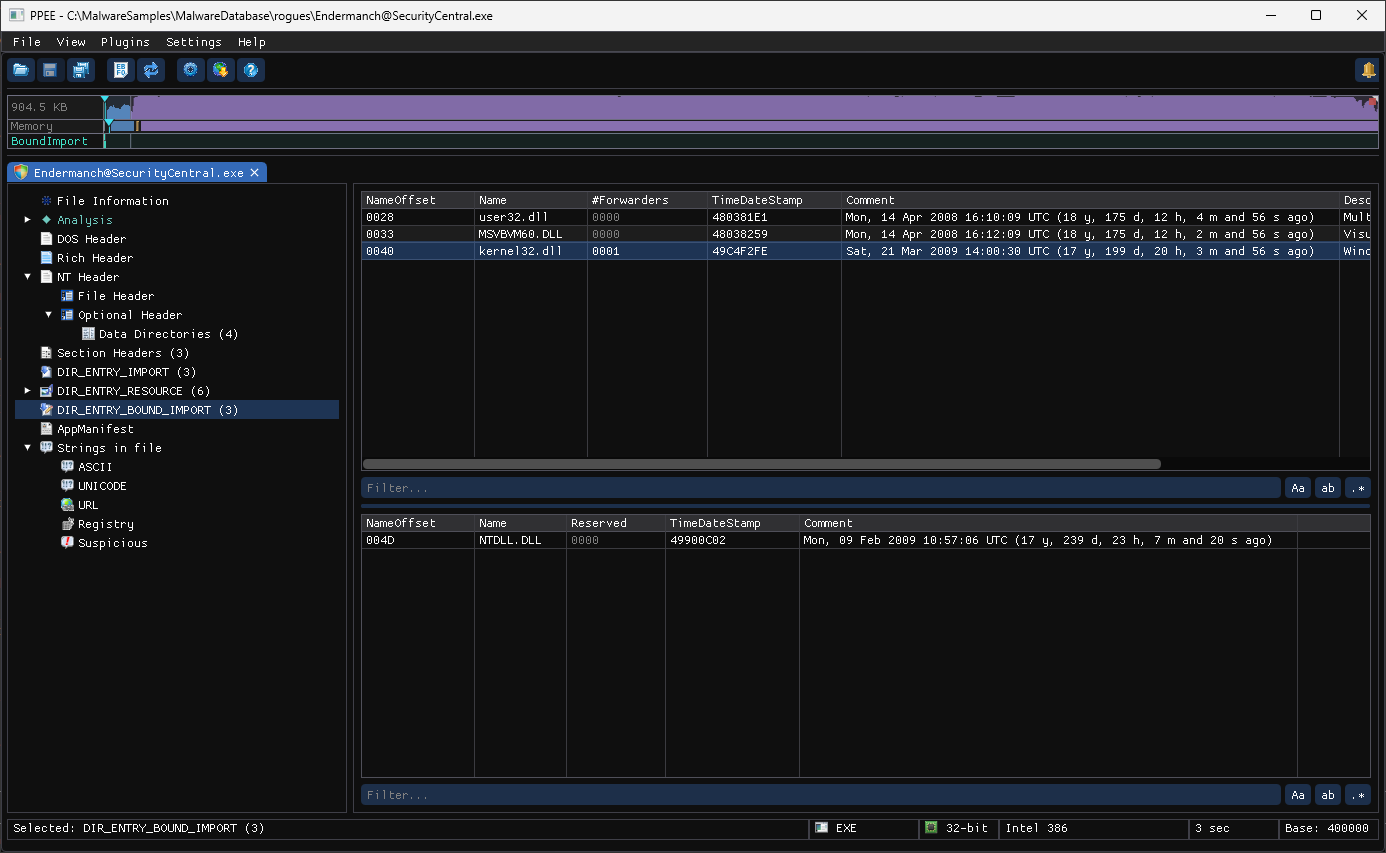Select UNICODE strings tree item
1386x853 pixels.
102,486
